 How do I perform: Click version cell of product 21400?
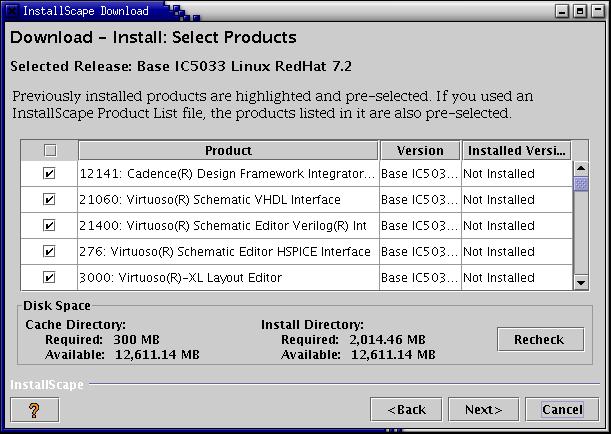tap(420, 226)
